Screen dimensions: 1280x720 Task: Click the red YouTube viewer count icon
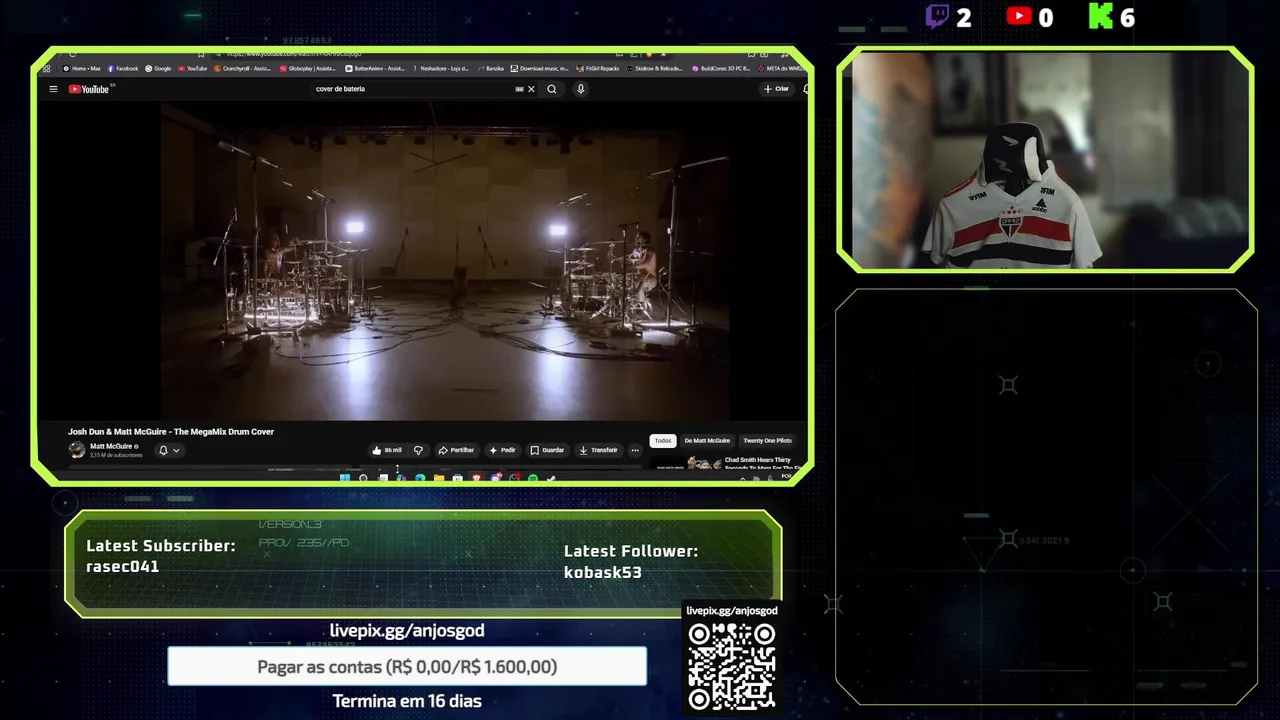click(1019, 16)
